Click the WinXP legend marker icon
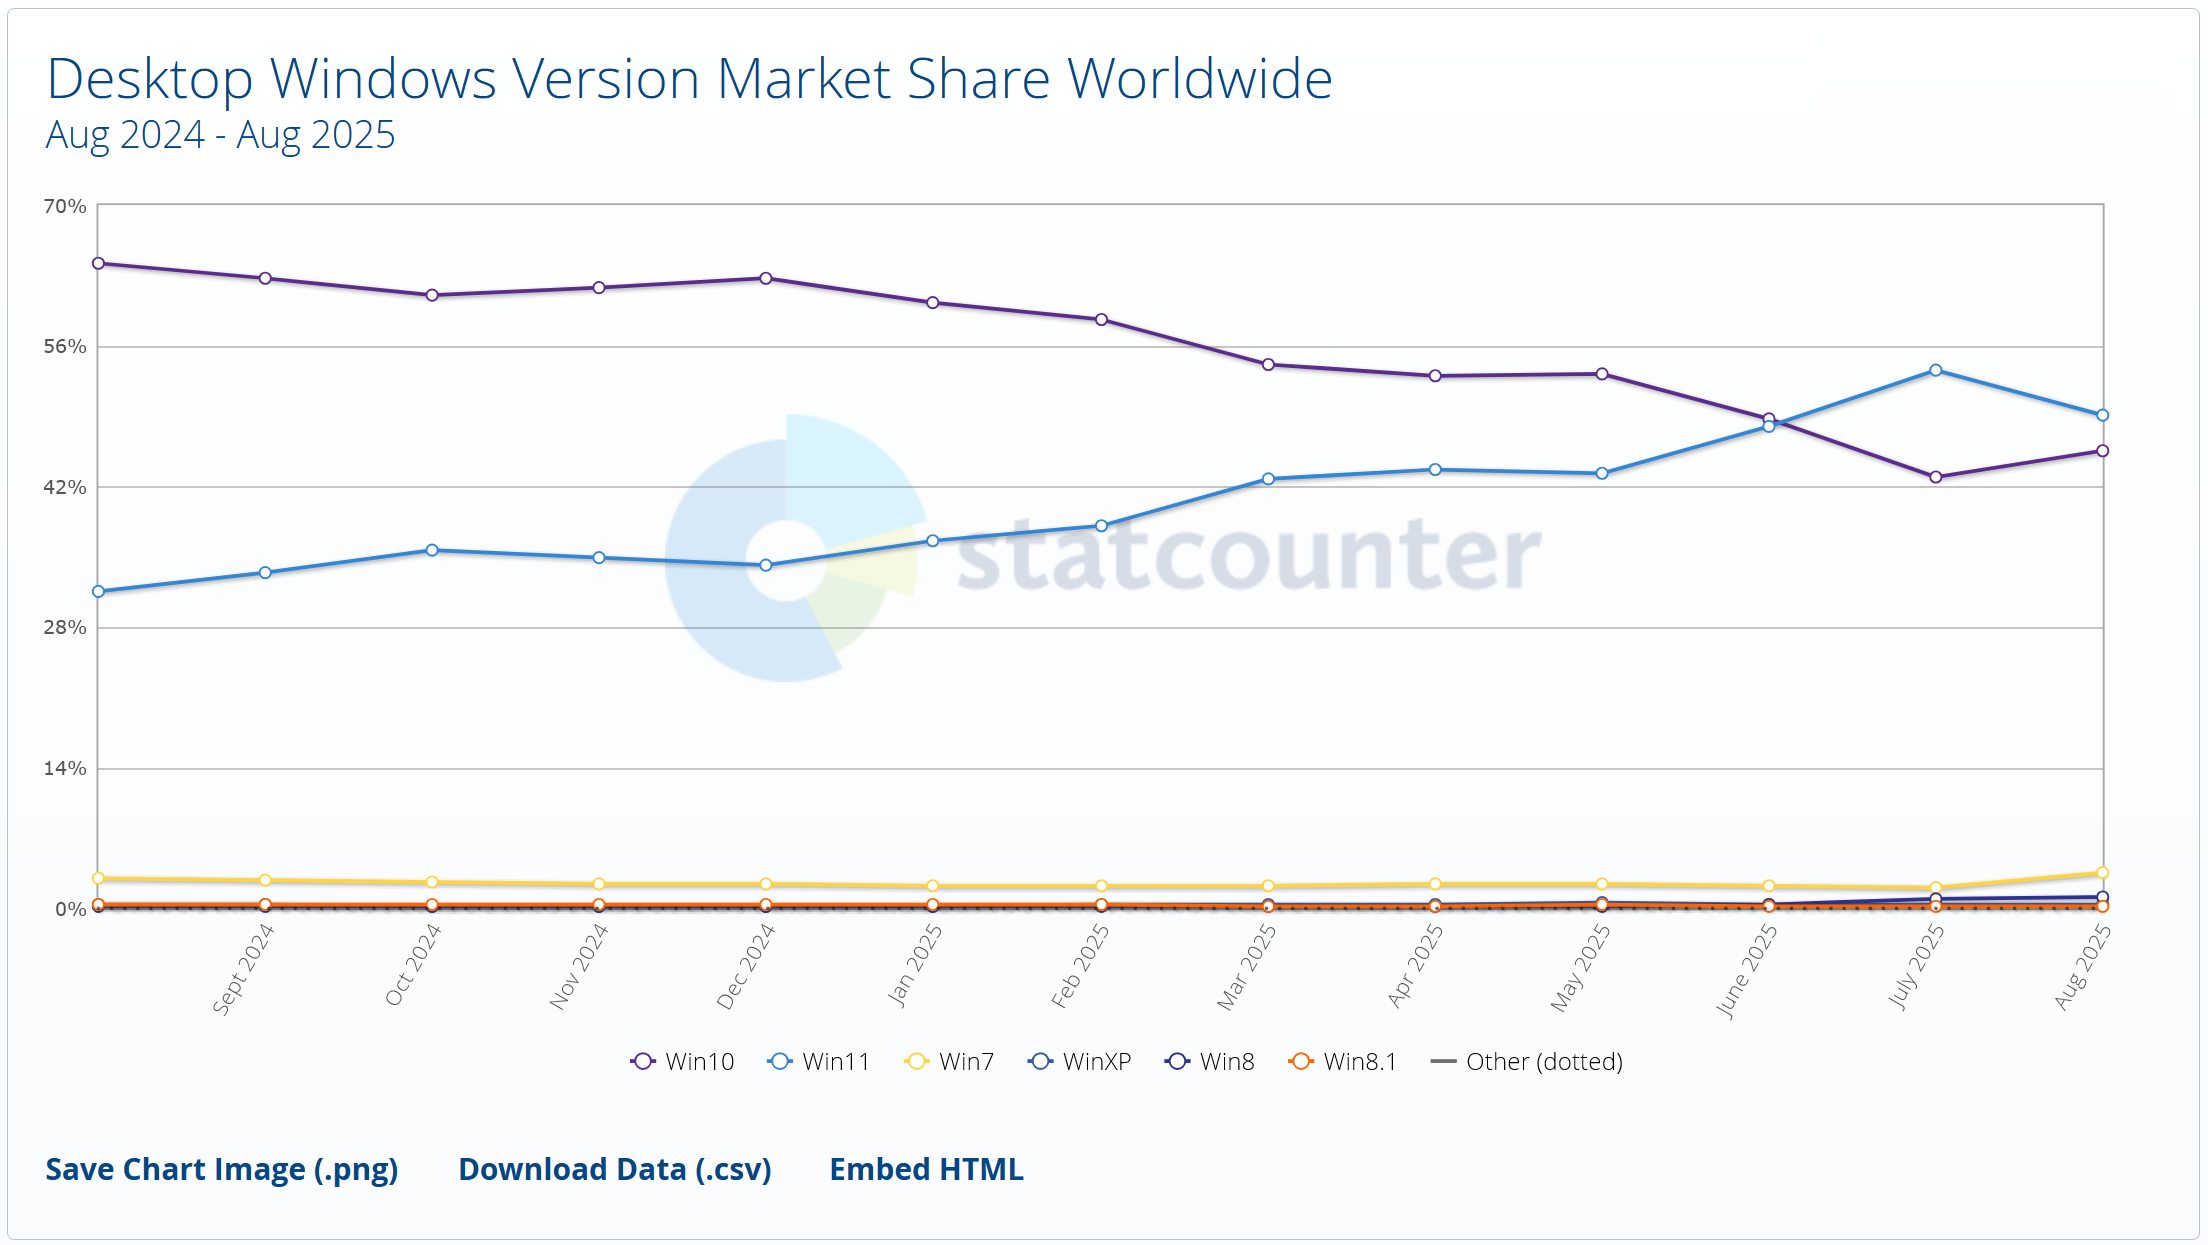Screen dimensions: 2208x1245 1040,1062
